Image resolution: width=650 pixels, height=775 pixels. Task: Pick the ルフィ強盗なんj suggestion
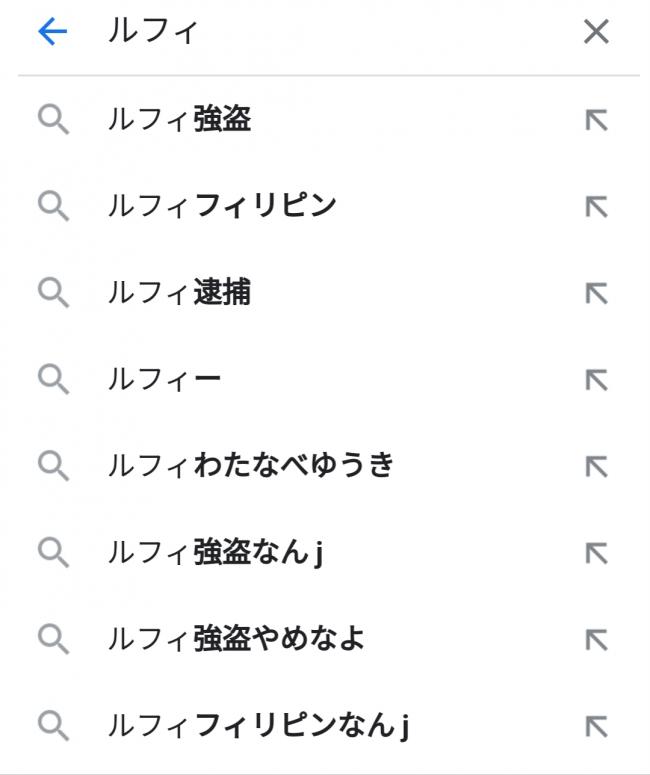click(x=325, y=553)
